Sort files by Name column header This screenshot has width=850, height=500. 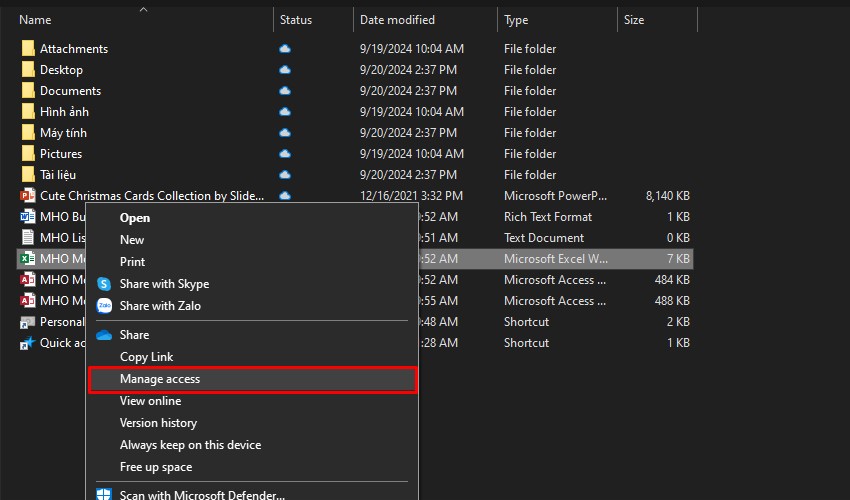coord(35,20)
